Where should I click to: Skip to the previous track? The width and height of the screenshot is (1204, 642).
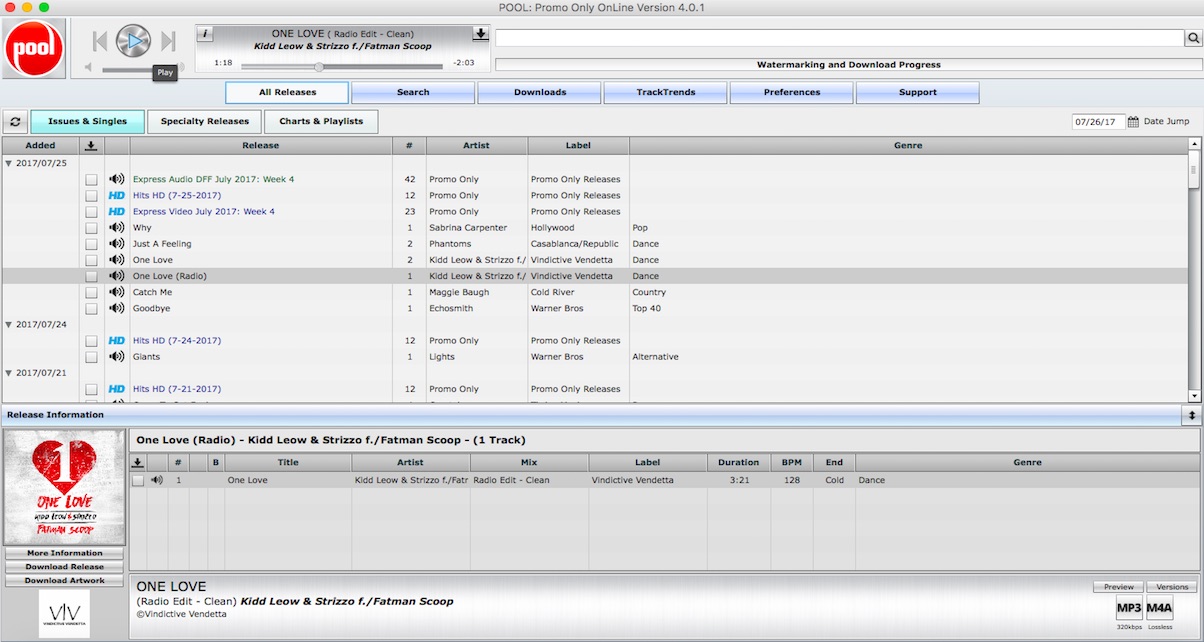99,41
